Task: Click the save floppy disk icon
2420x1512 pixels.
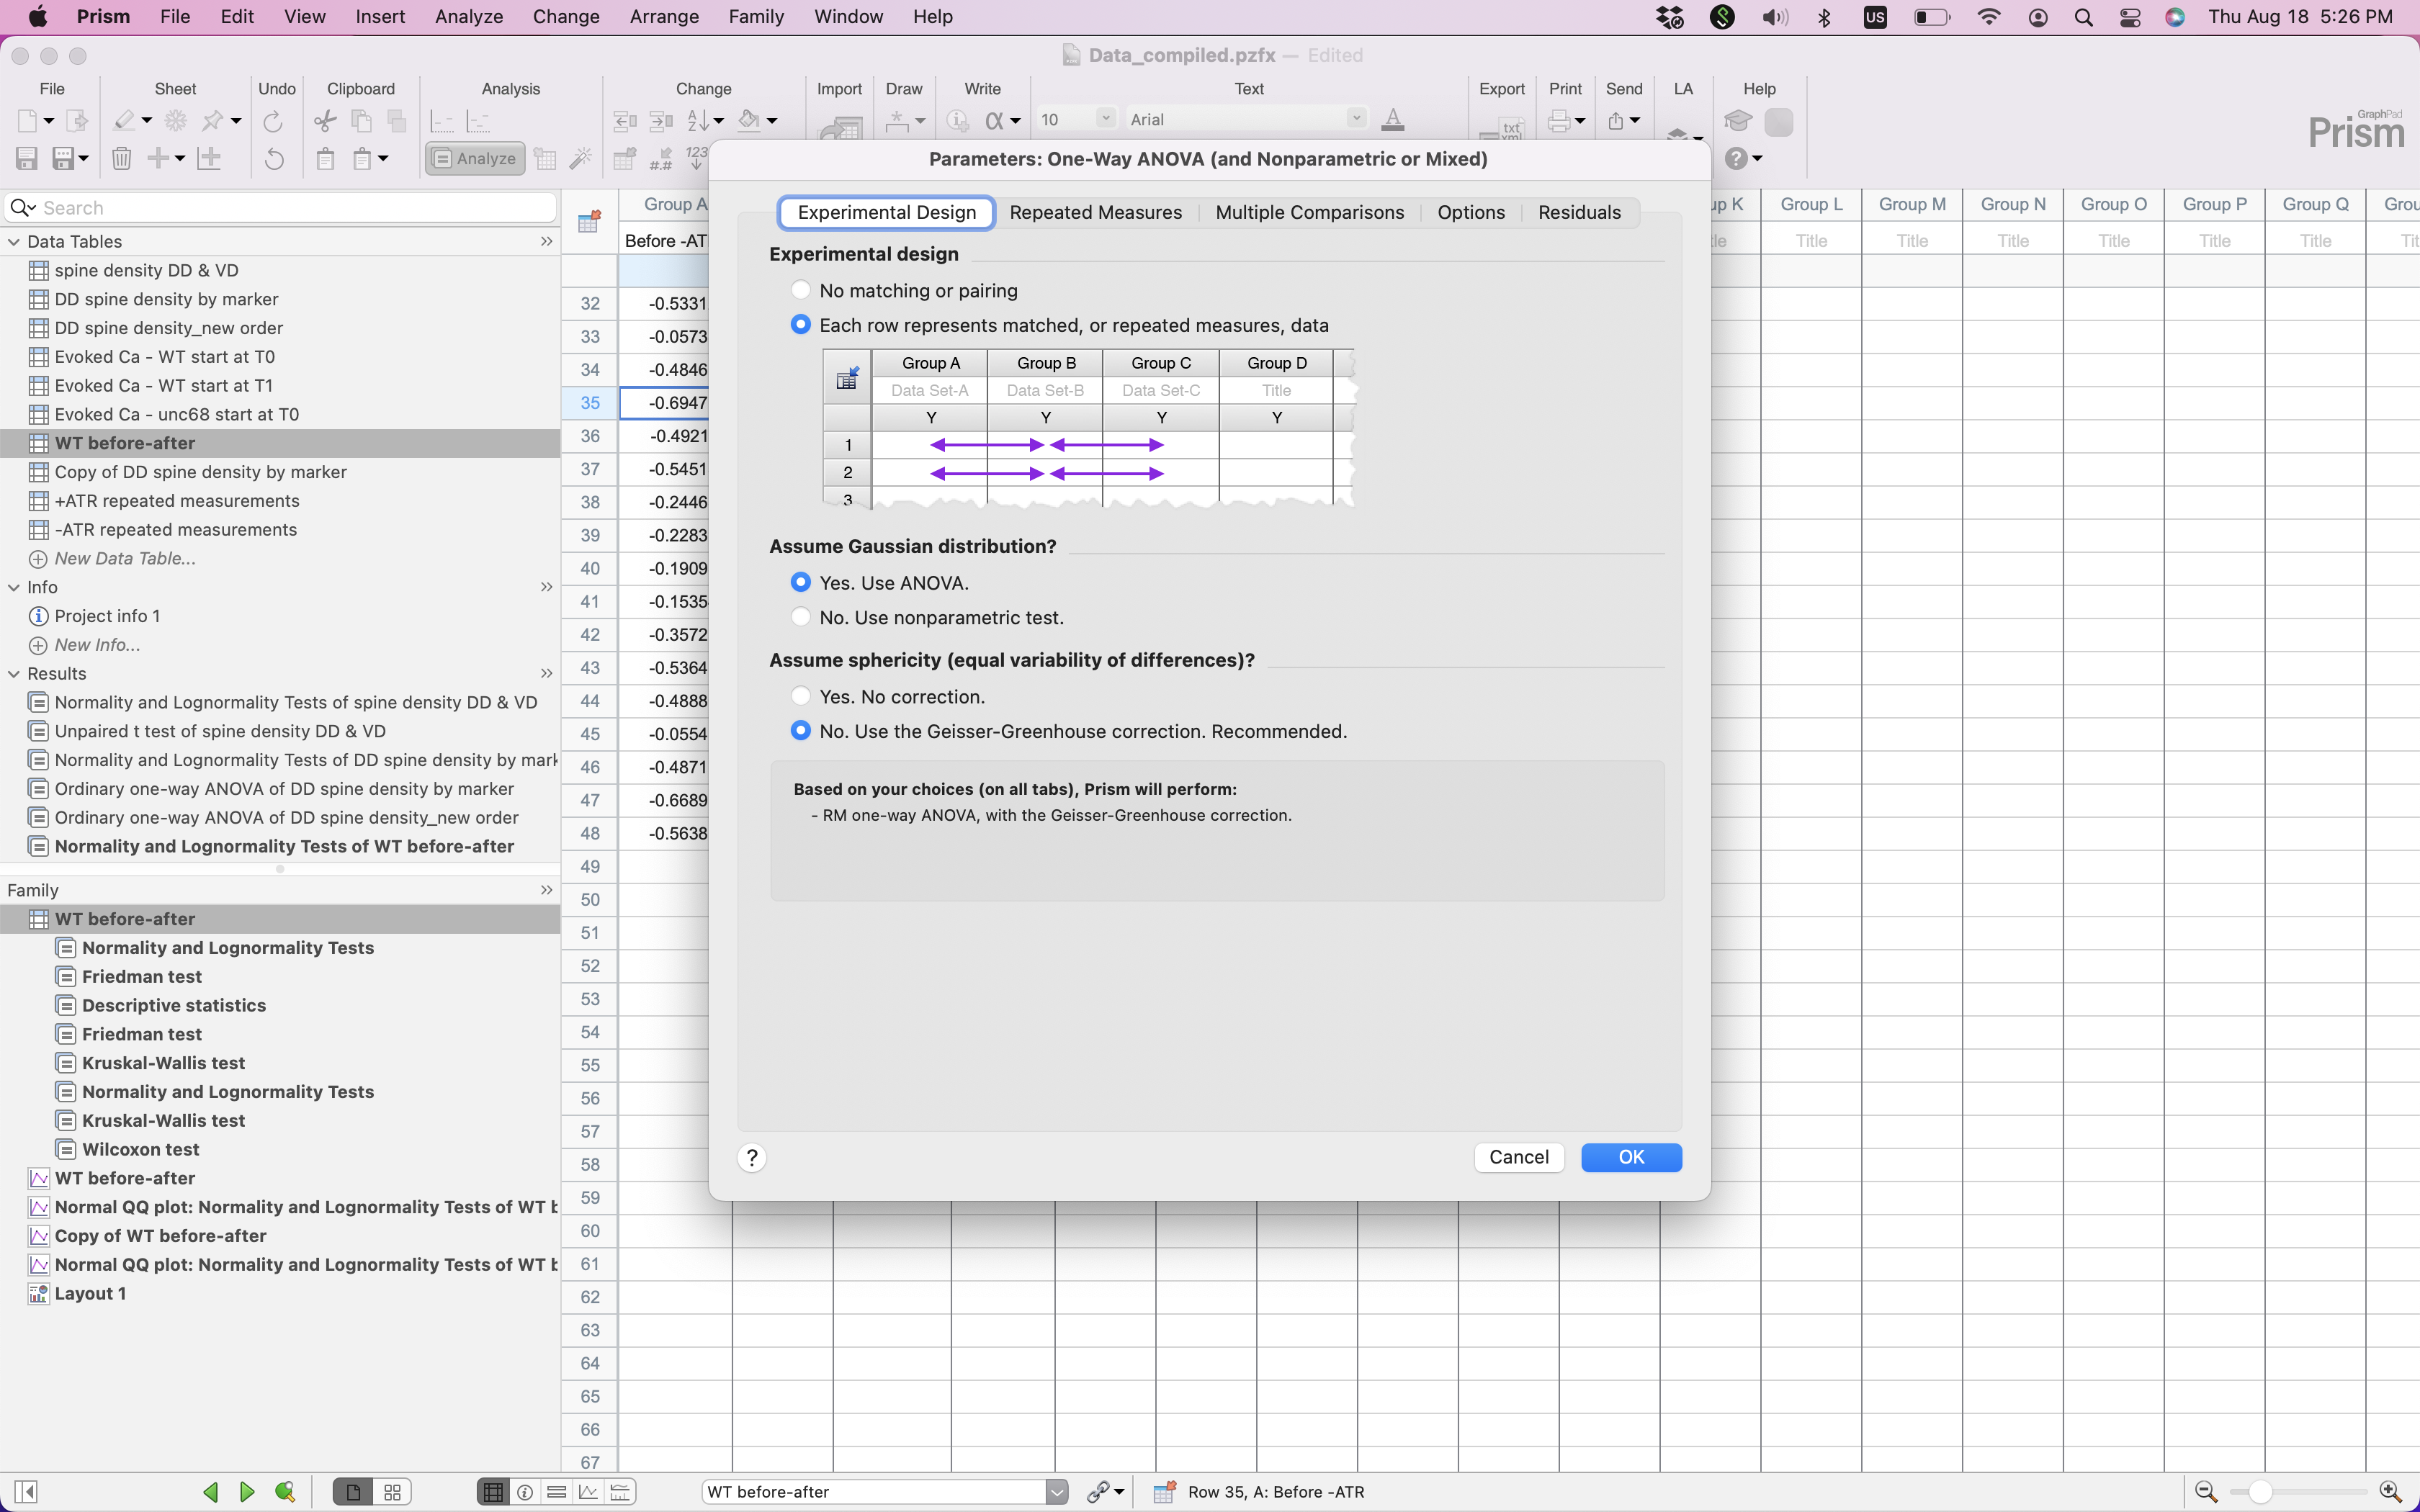Action: pyautogui.click(x=27, y=158)
